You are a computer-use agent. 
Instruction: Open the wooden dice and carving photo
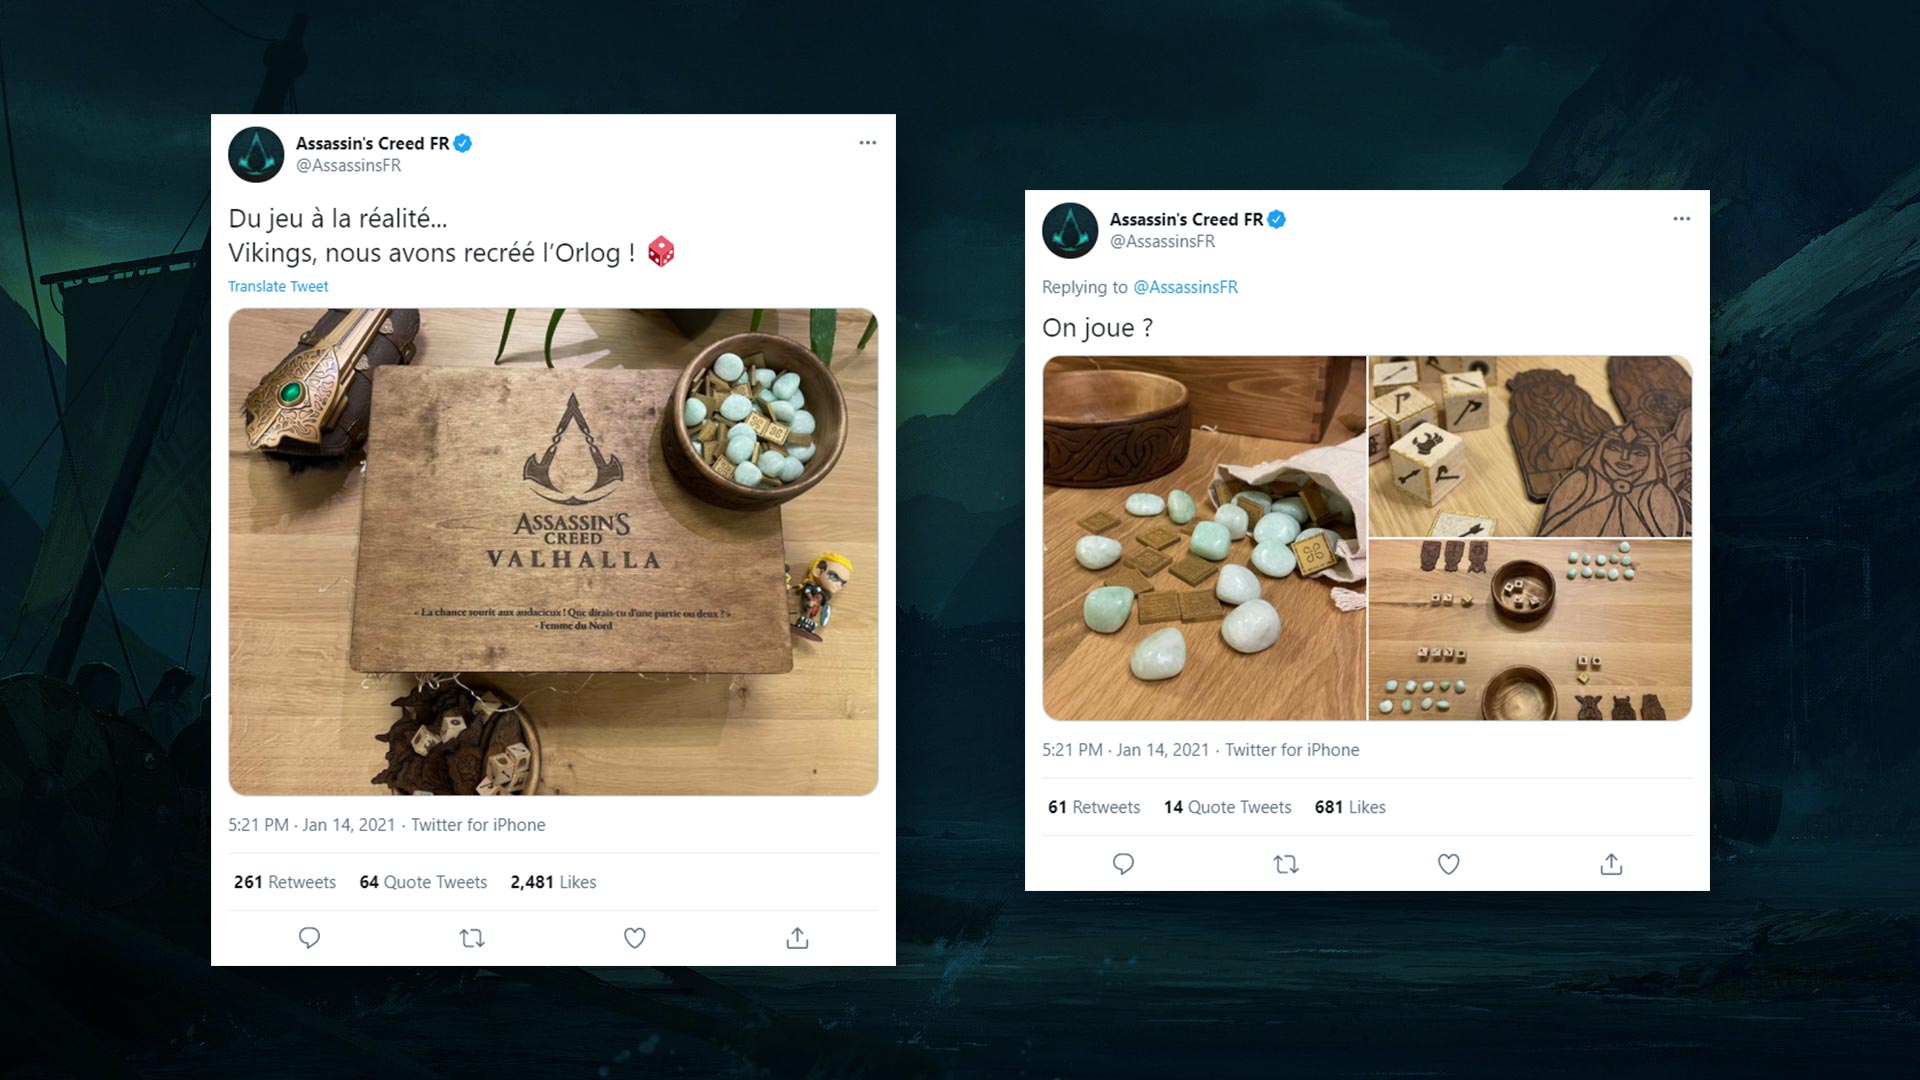pyautogui.click(x=1530, y=446)
